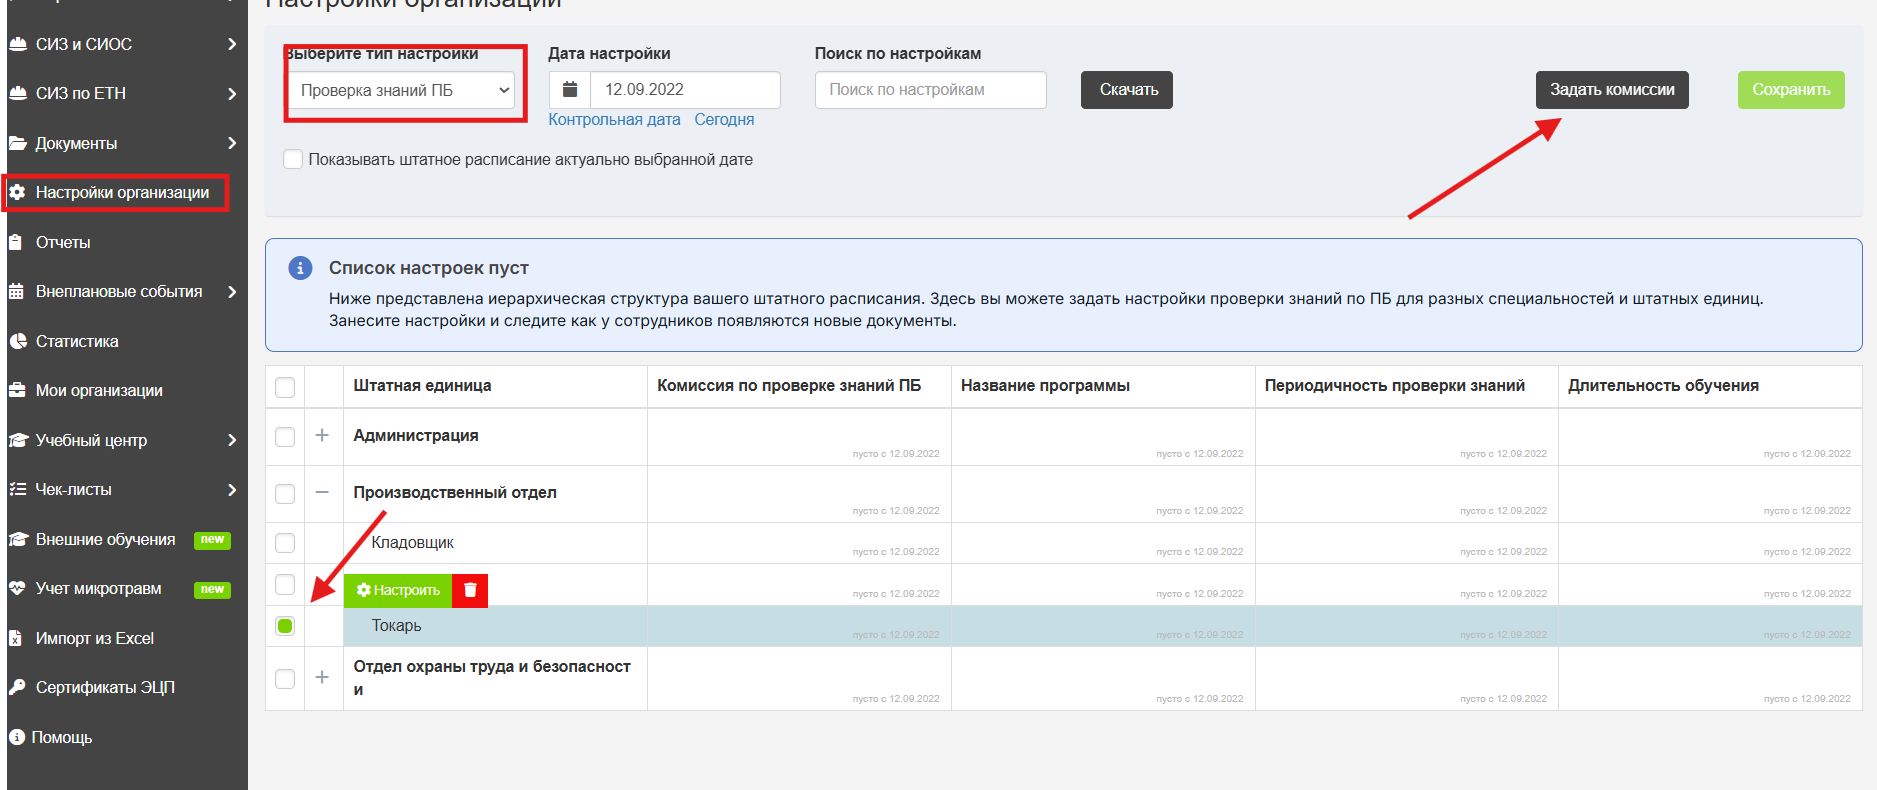1877x790 pixels.
Task: Expand the СИЗ и СИОС menu chevron
Action: point(232,44)
